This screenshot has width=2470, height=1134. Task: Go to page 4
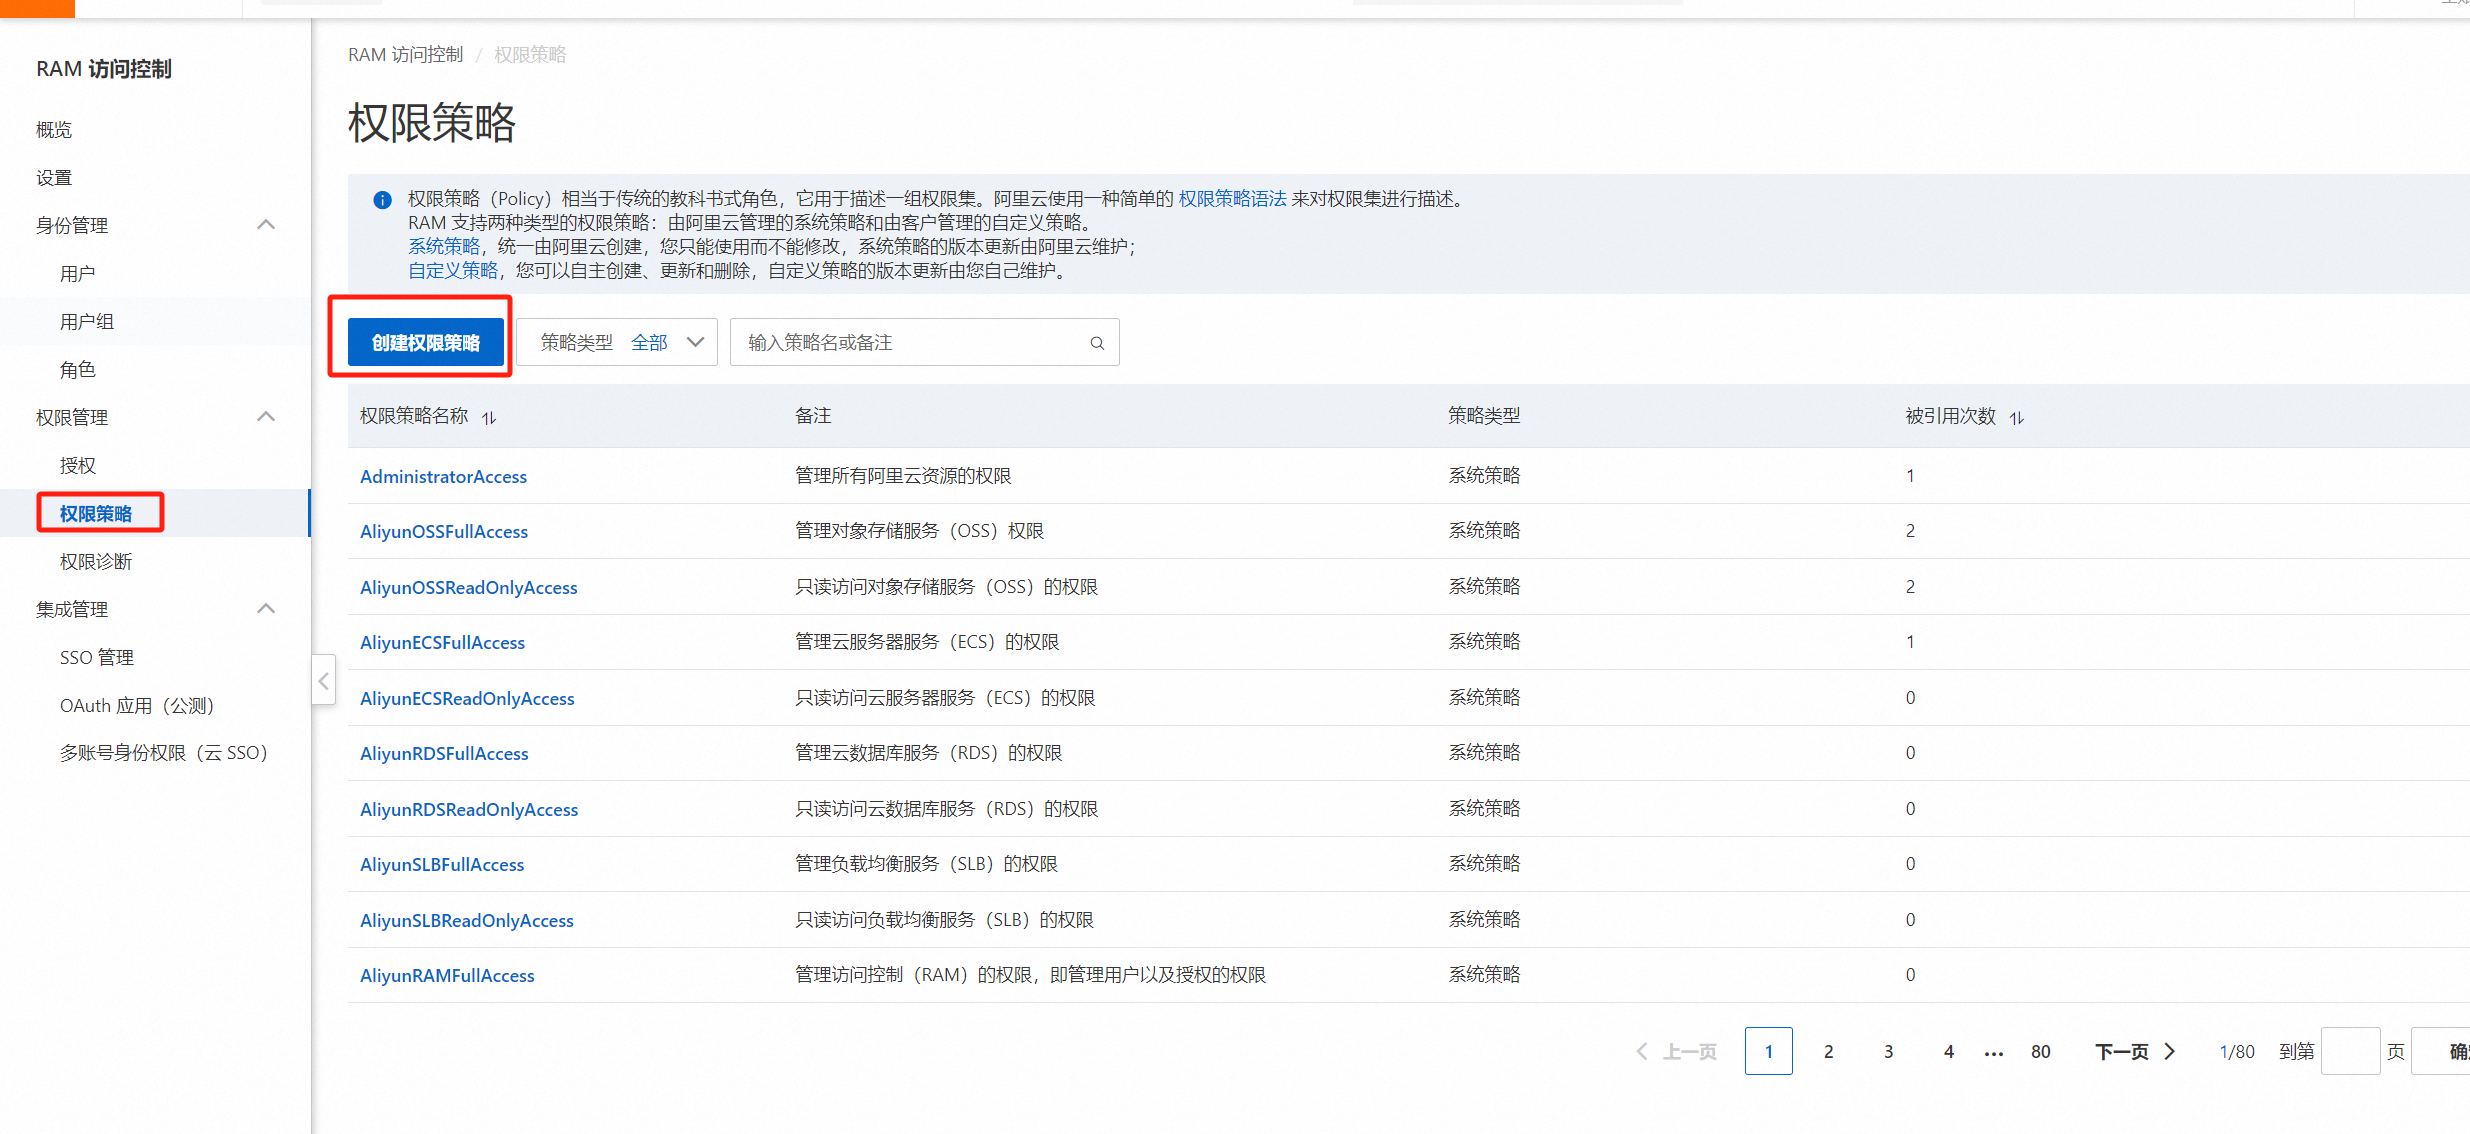[x=1948, y=1052]
